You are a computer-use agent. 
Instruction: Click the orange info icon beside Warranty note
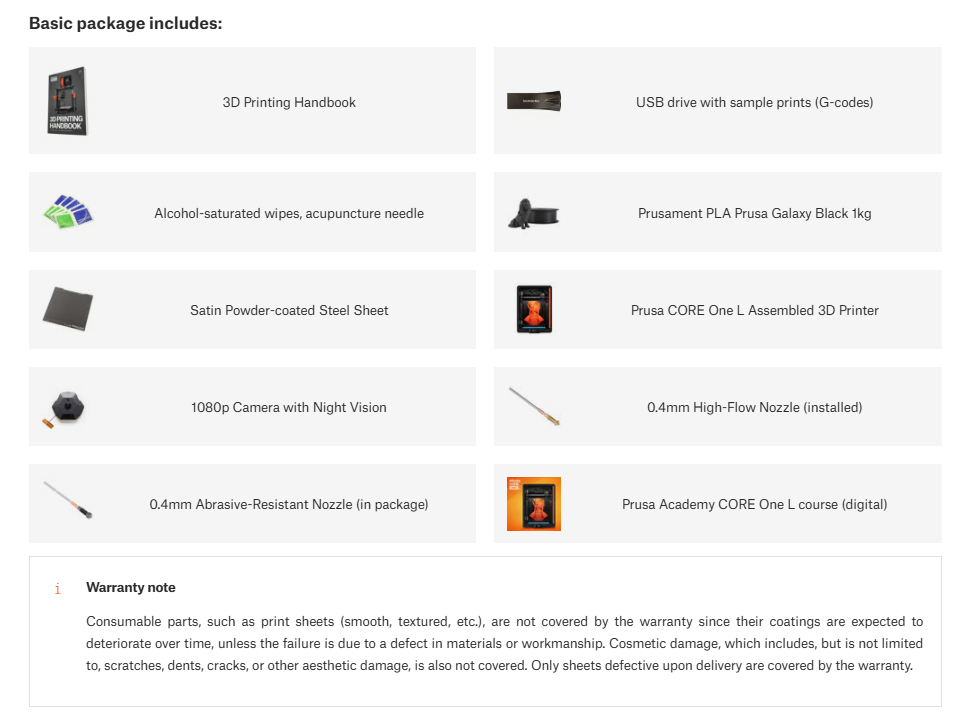(58, 588)
